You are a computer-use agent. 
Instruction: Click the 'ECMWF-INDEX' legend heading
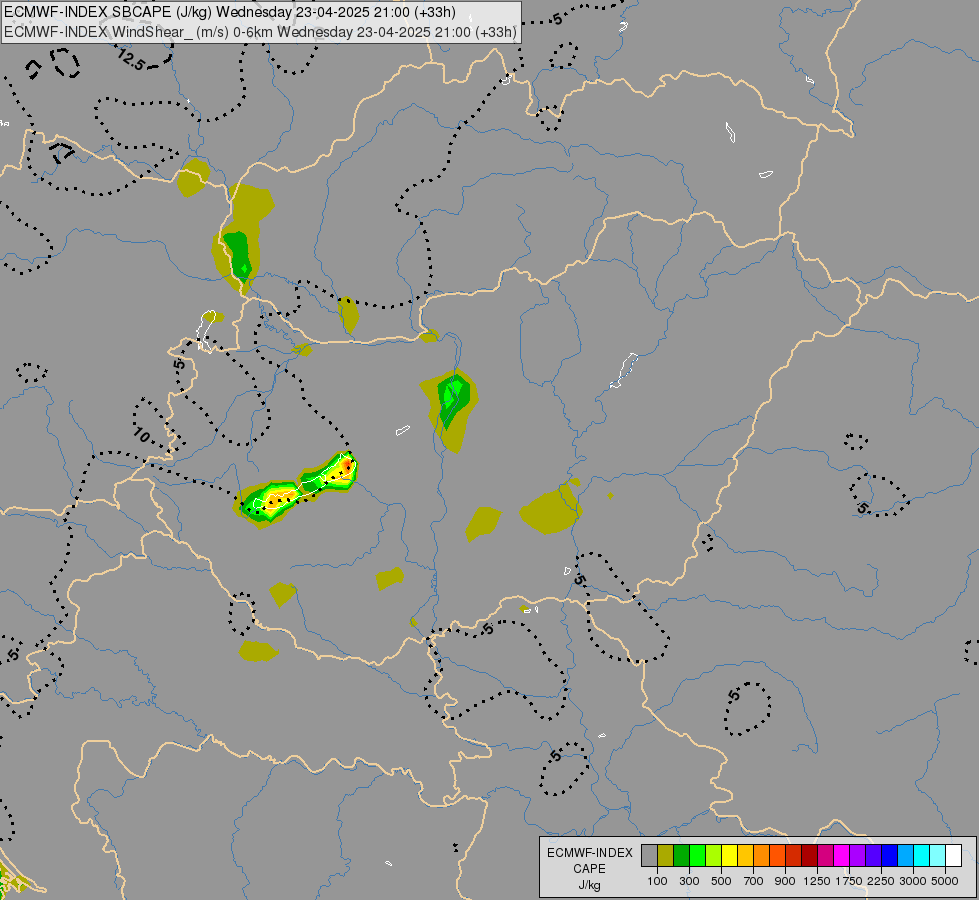point(589,853)
